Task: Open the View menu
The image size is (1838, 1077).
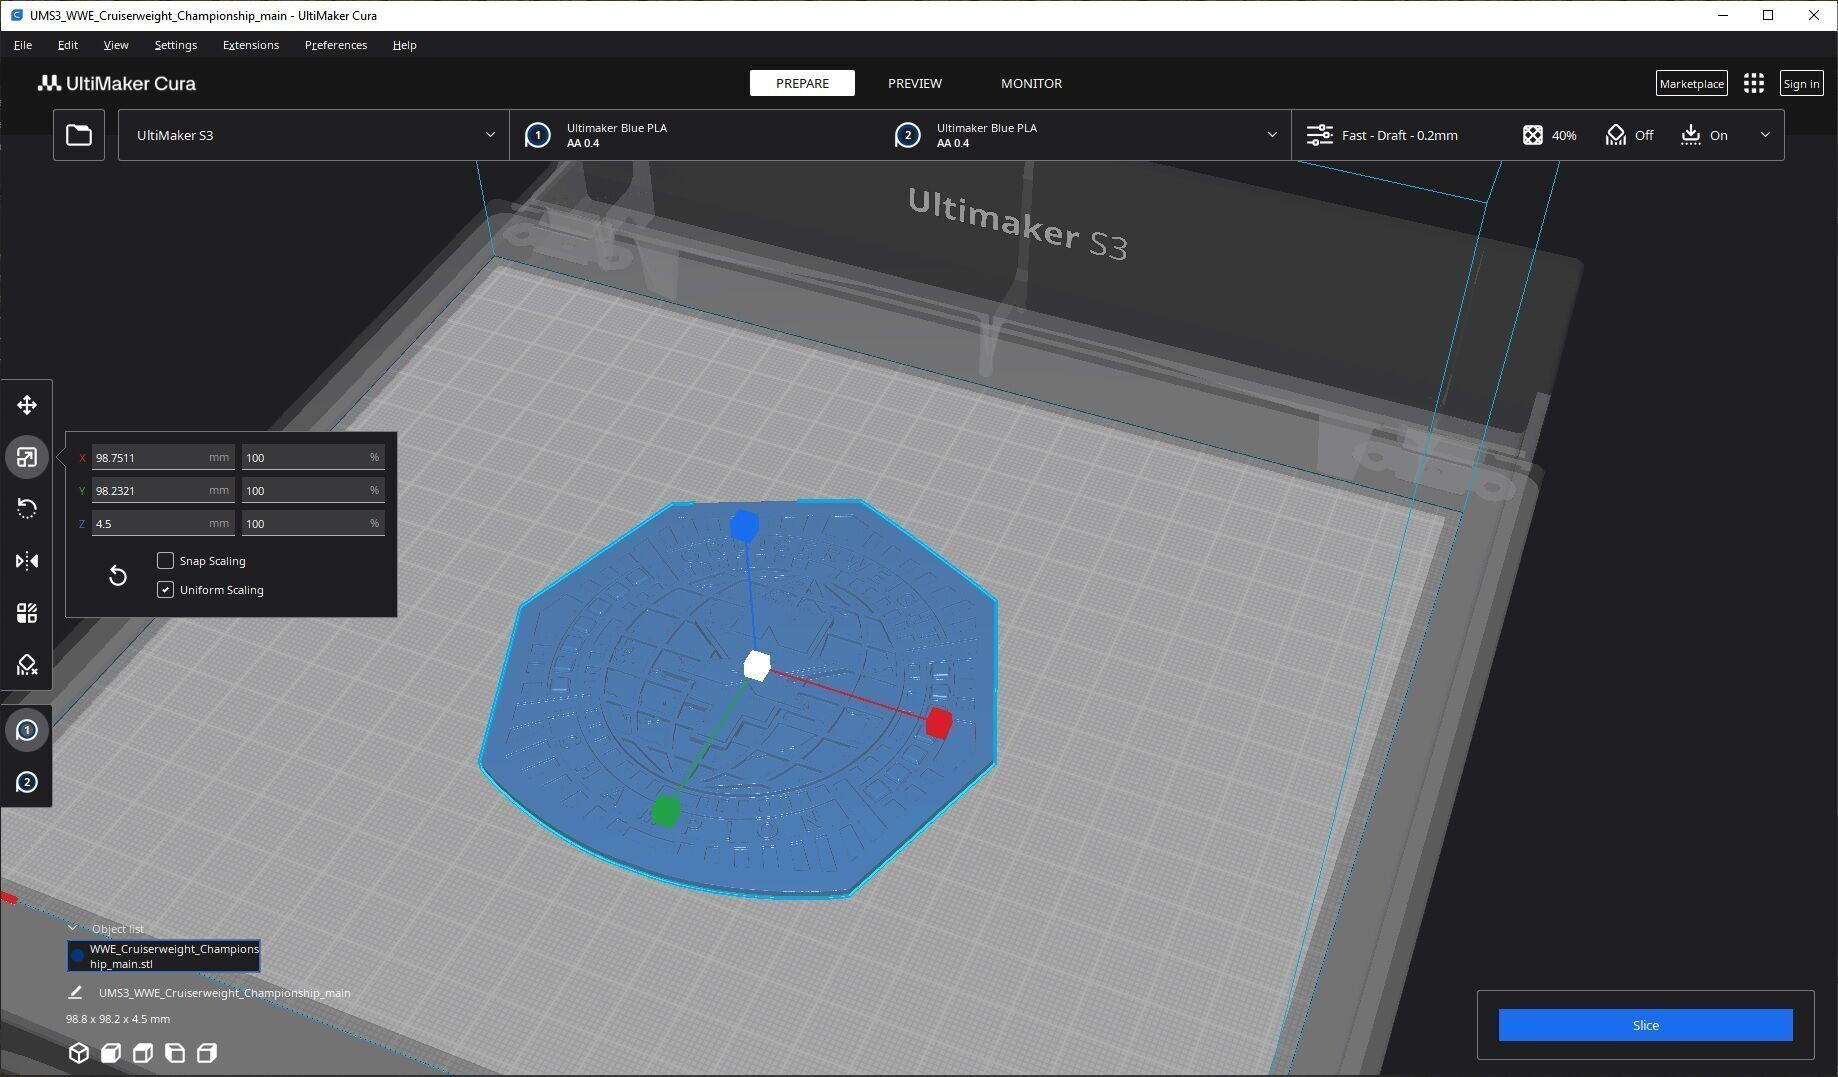Action: (116, 45)
